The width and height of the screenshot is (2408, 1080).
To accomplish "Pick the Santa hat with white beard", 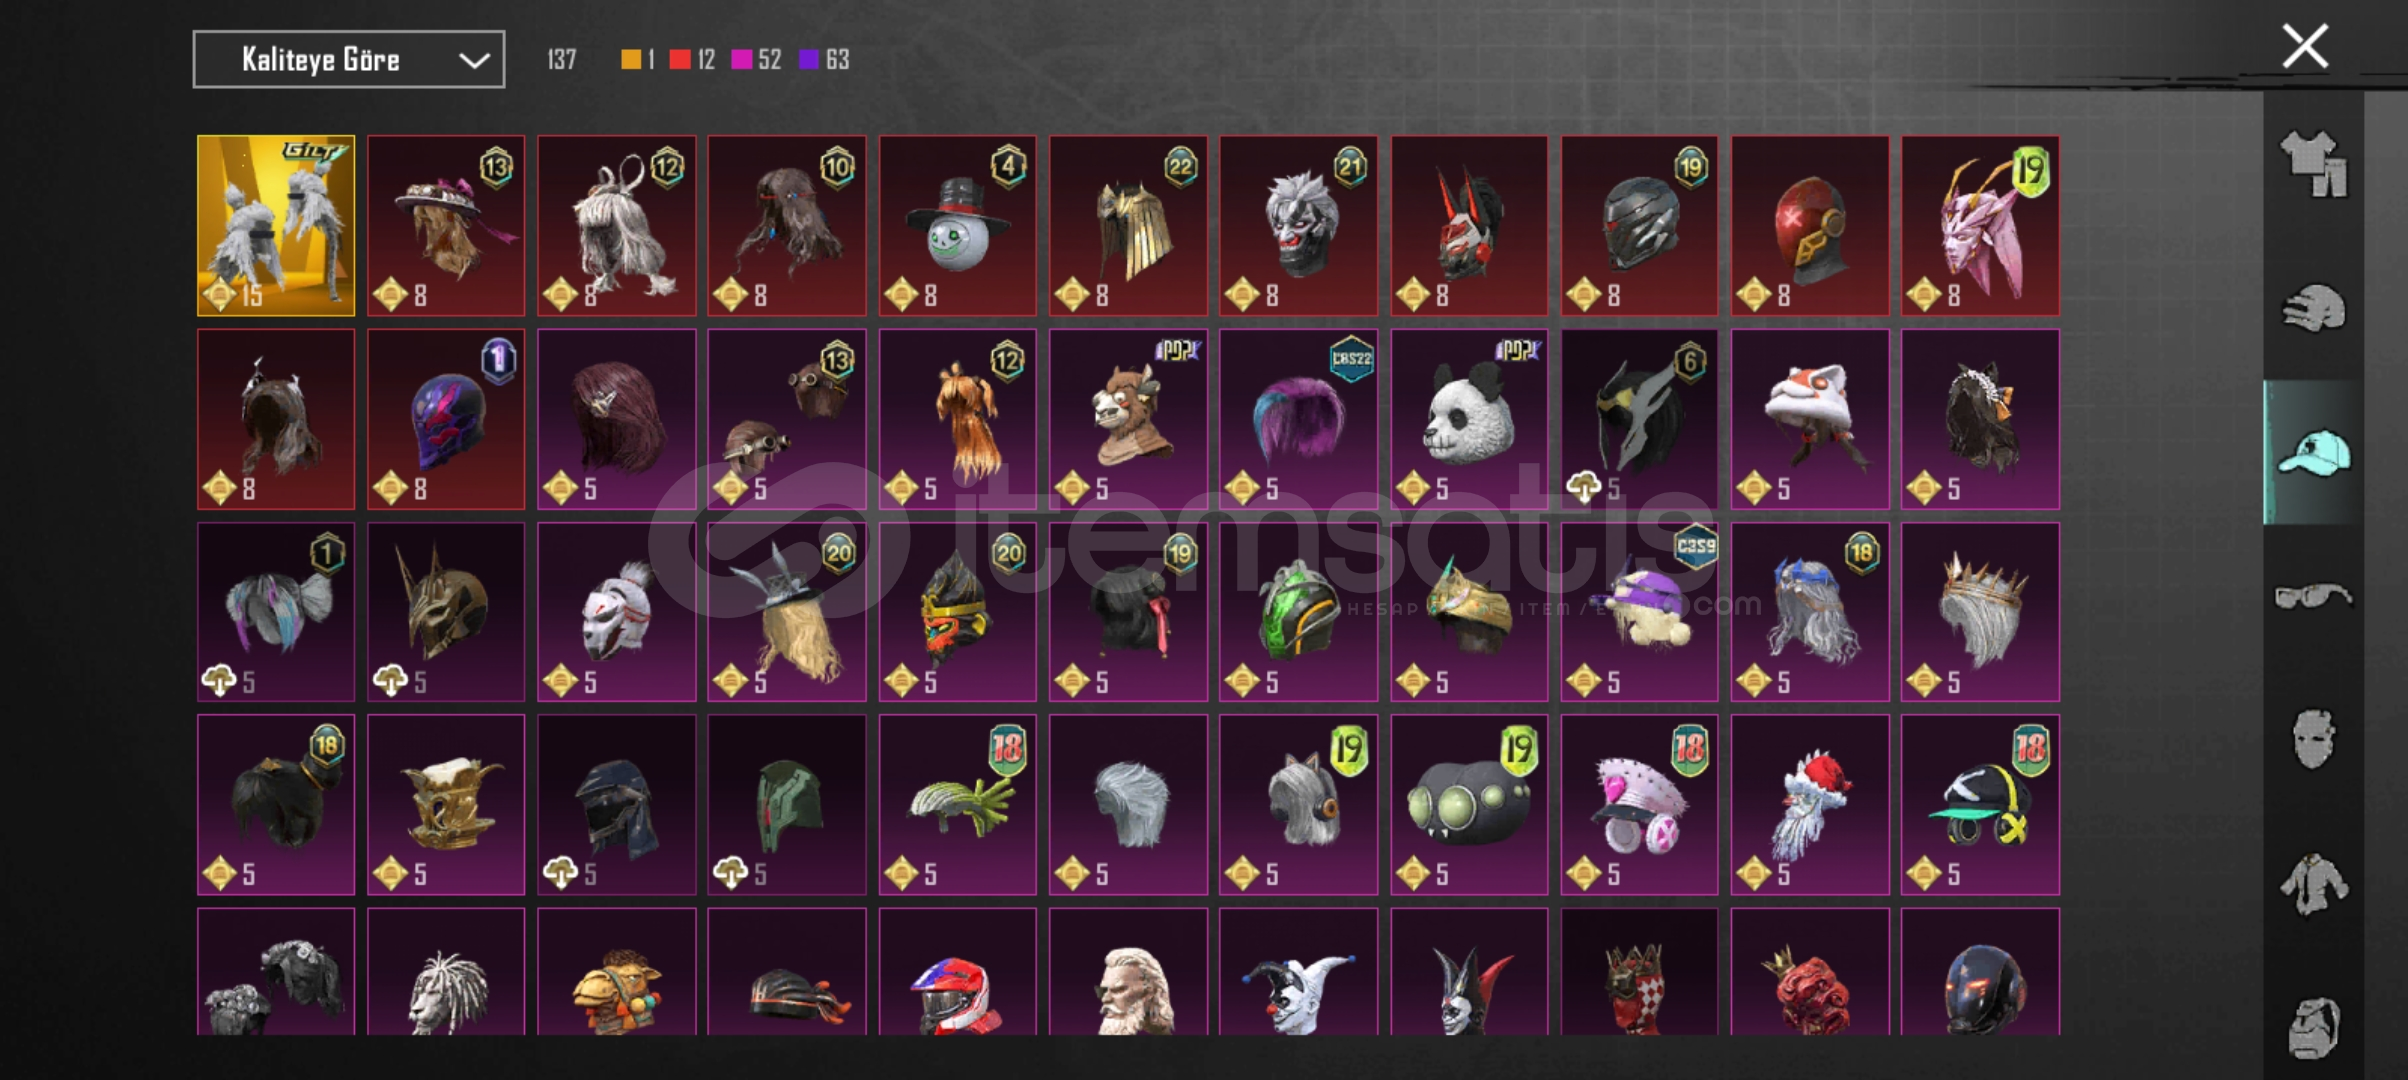I will [x=1810, y=805].
